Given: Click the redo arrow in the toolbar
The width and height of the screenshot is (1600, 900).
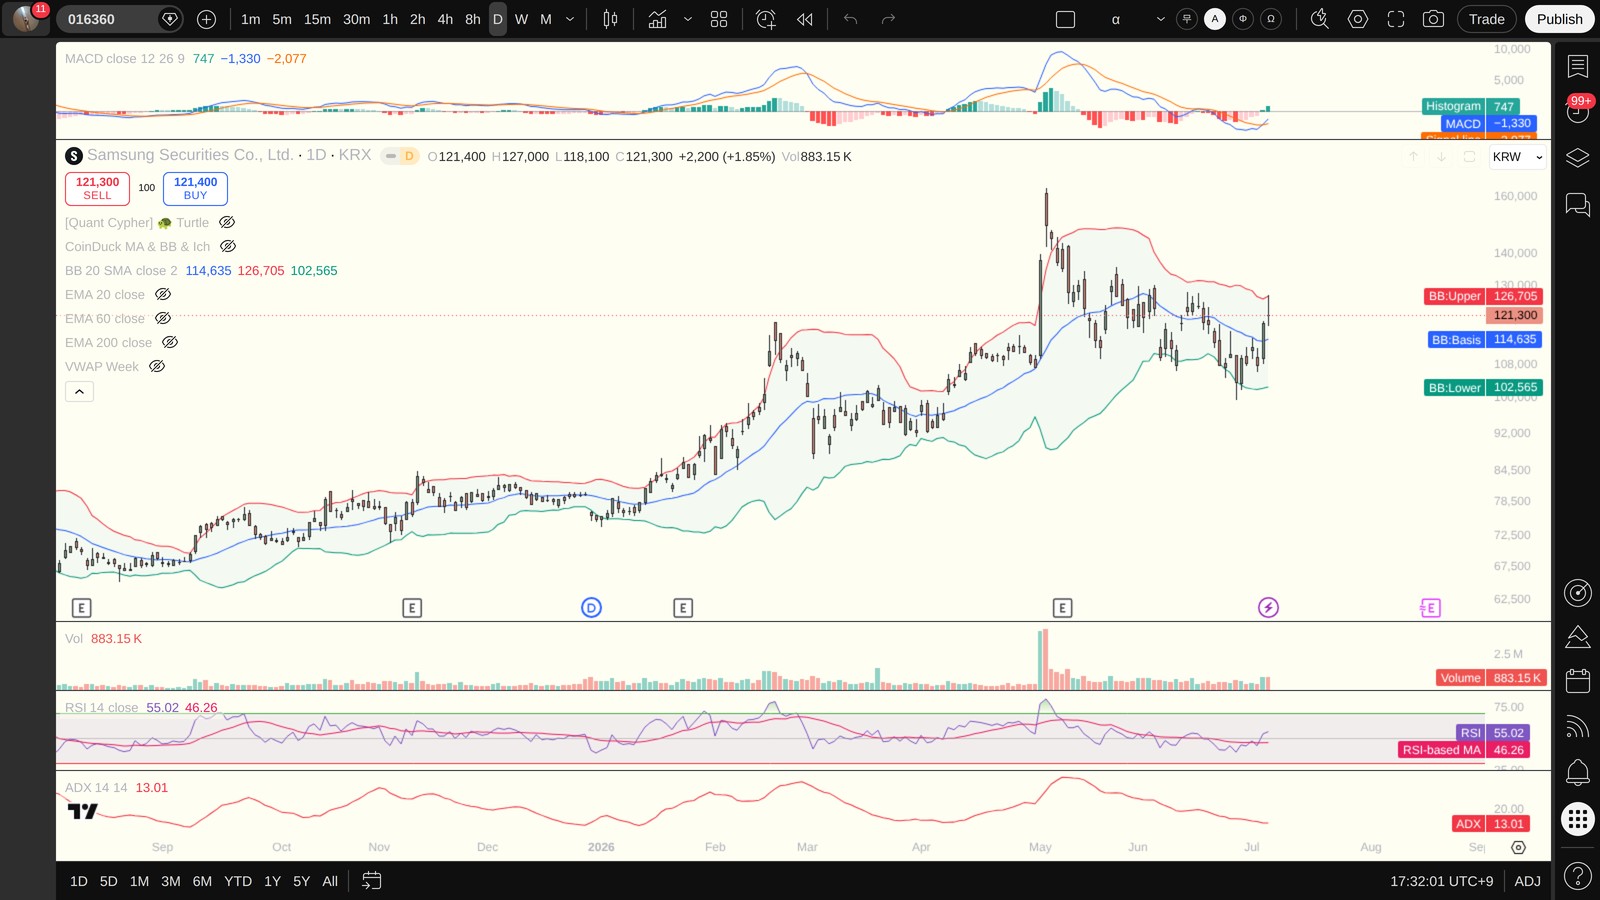Looking at the screenshot, I should 888,19.
